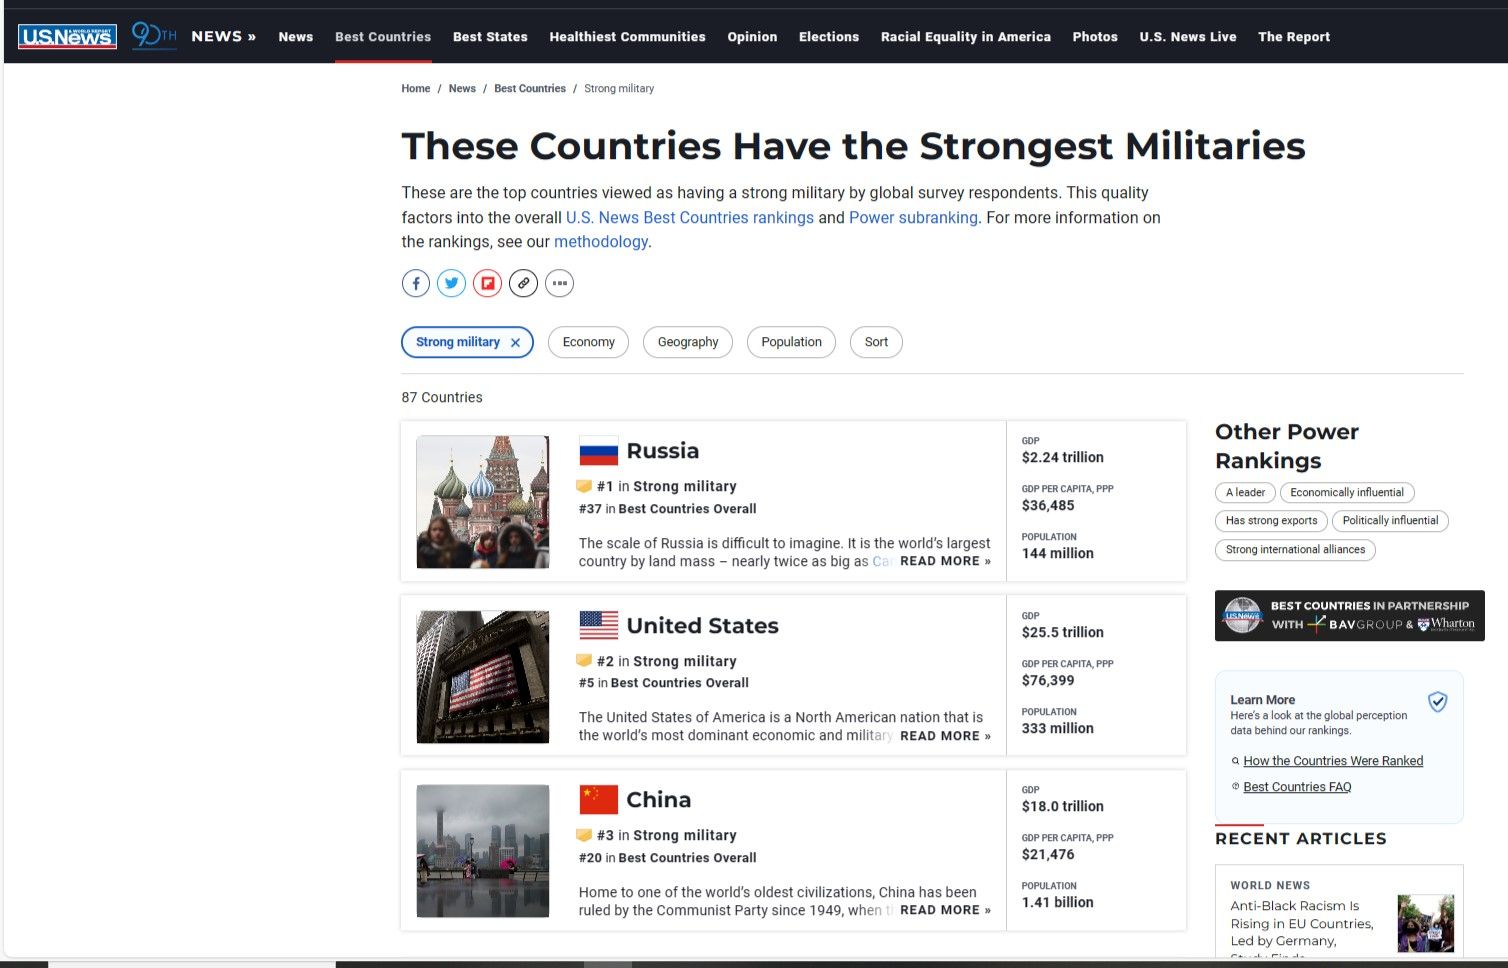Toggle the 'A leader' ranking chip

click(1245, 492)
